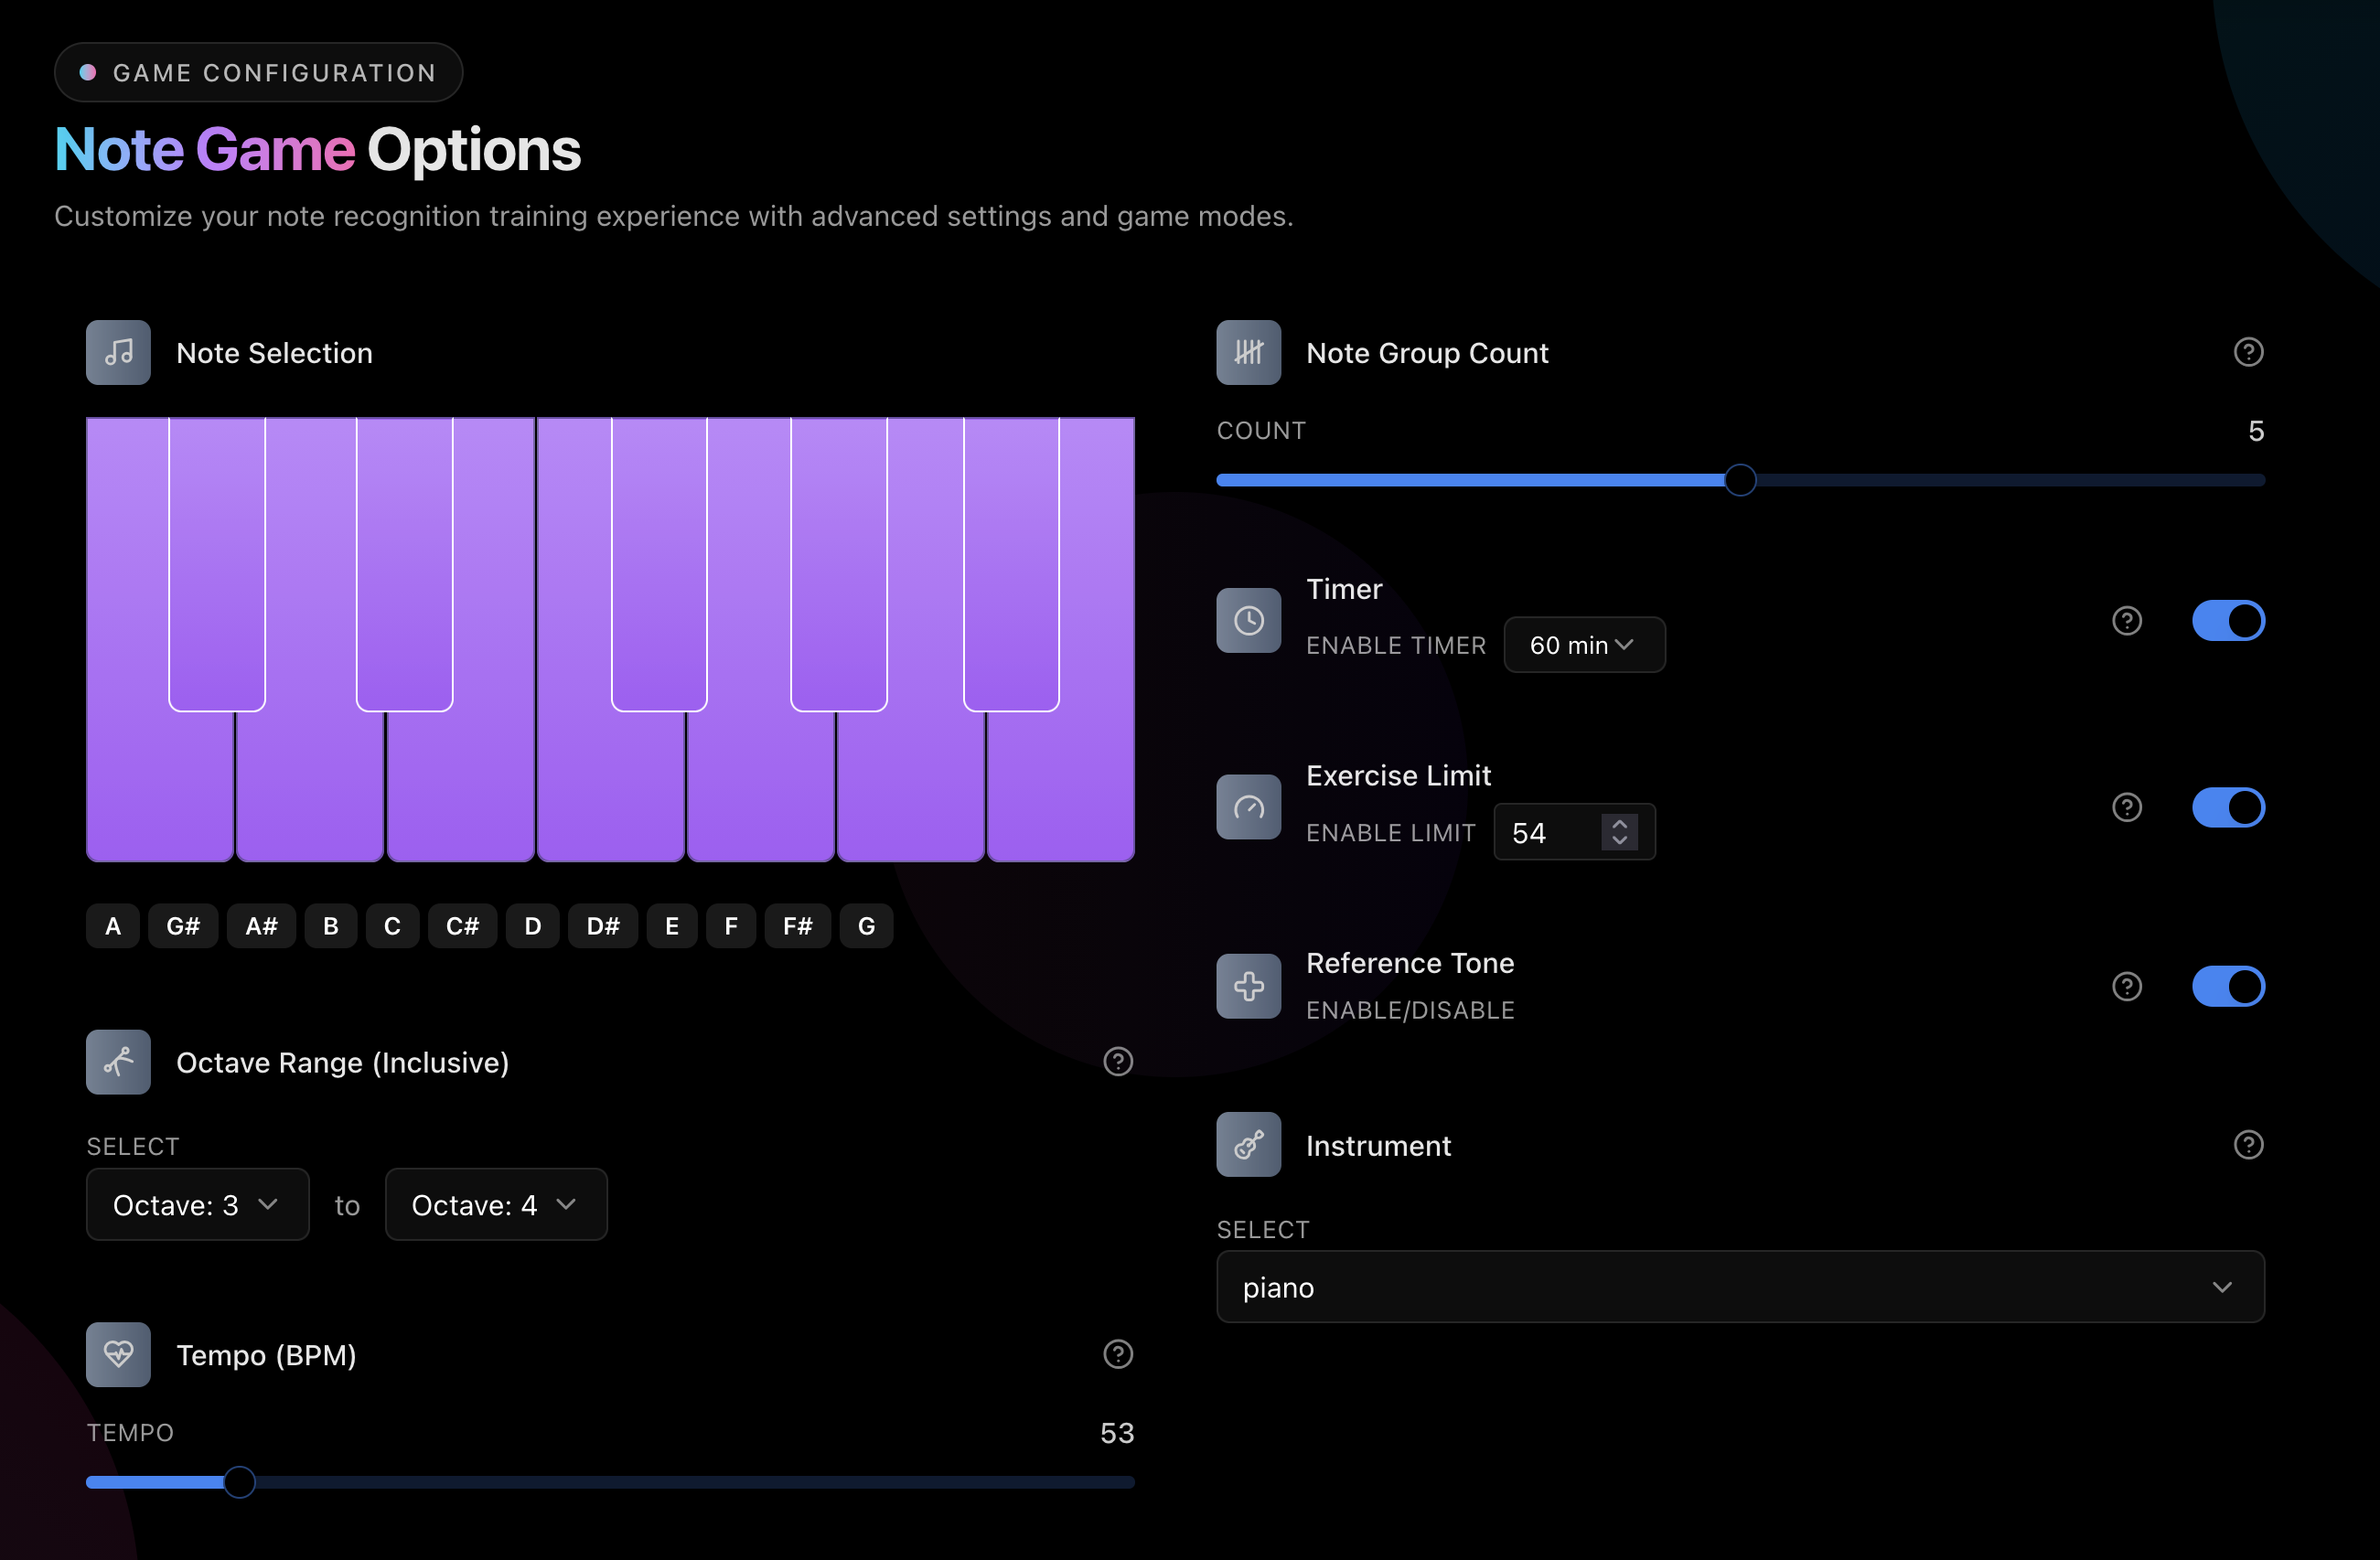Click the Instrument help icon
This screenshot has height=1560, width=2380.
click(2248, 1145)
